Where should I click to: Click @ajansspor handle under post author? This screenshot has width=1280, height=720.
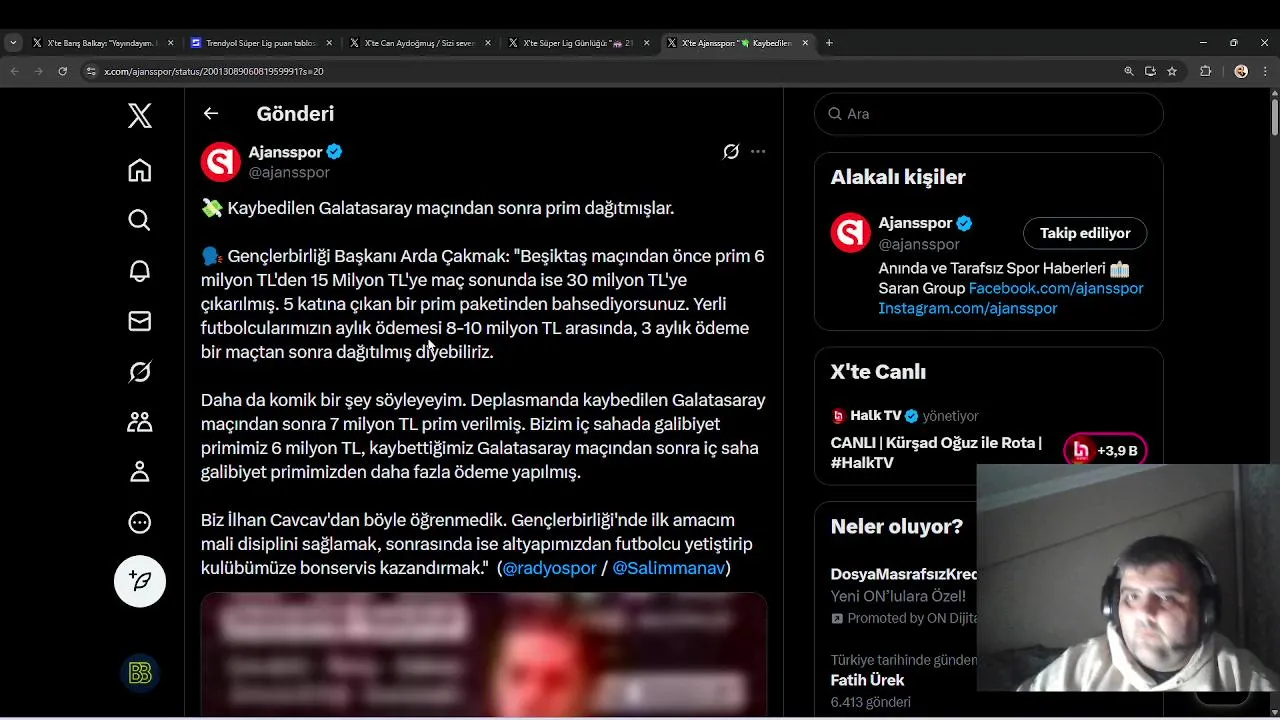coord(289,172)
